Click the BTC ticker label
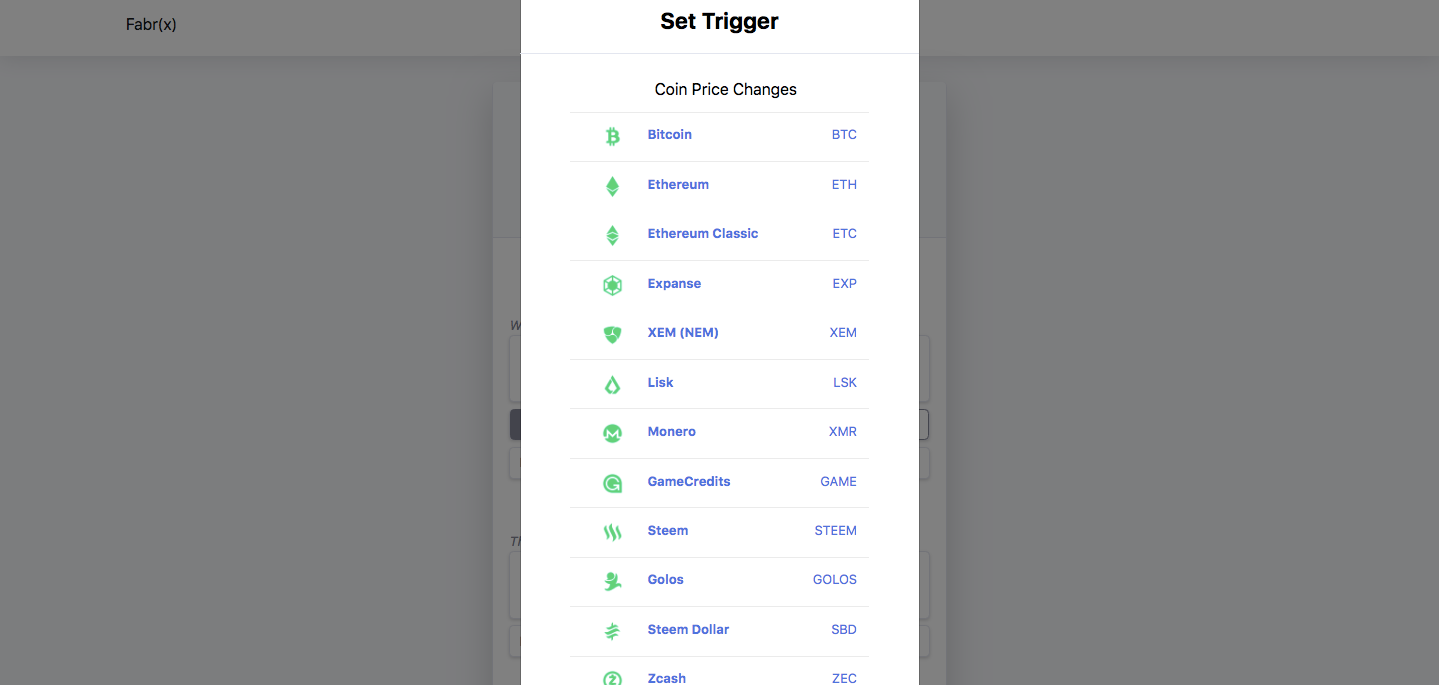1439x685 pixels. [x=844, y=134]
